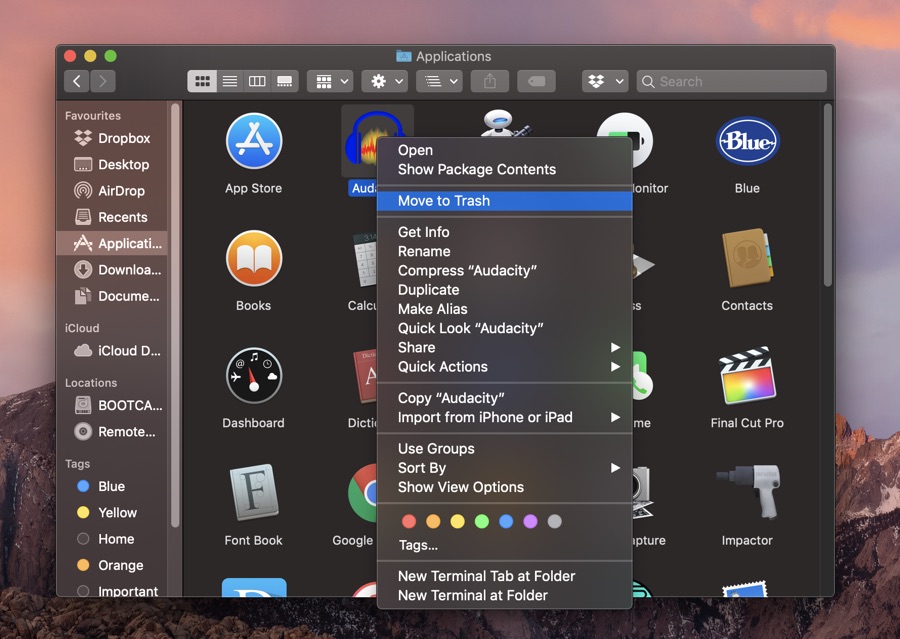The image size is (900, 639).
Task: Switch to column view in toolbar
Action: (x=257, y=82)
